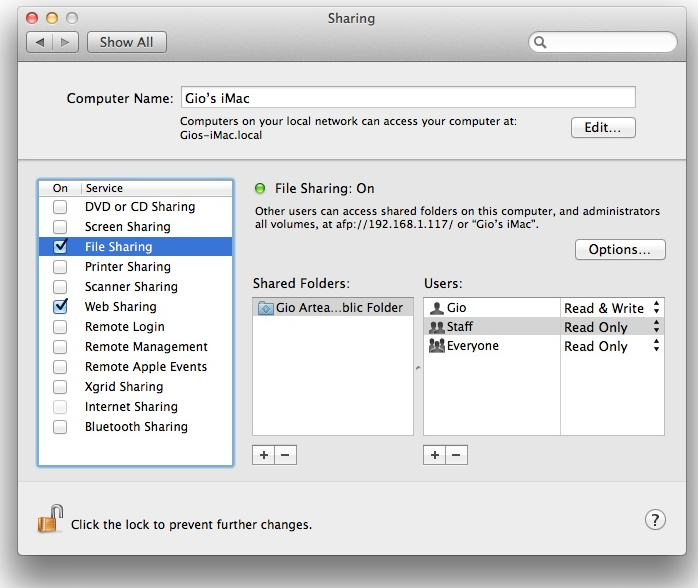Enable Bluetooth Sharing checkbox
The image size is (698, 588).
pyautogui.click(x=60, y=427)
